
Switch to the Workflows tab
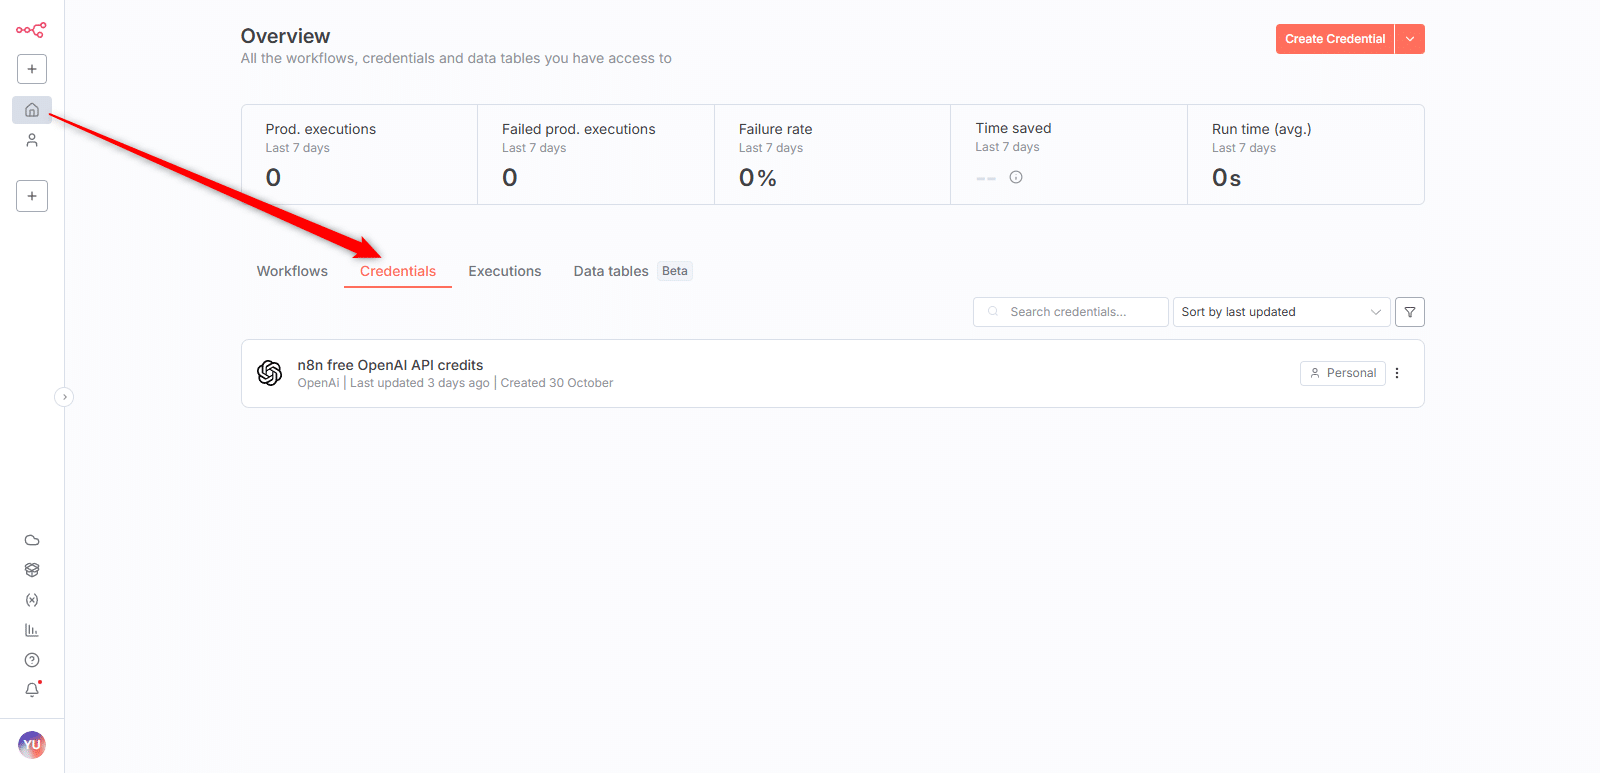(292, 271)
